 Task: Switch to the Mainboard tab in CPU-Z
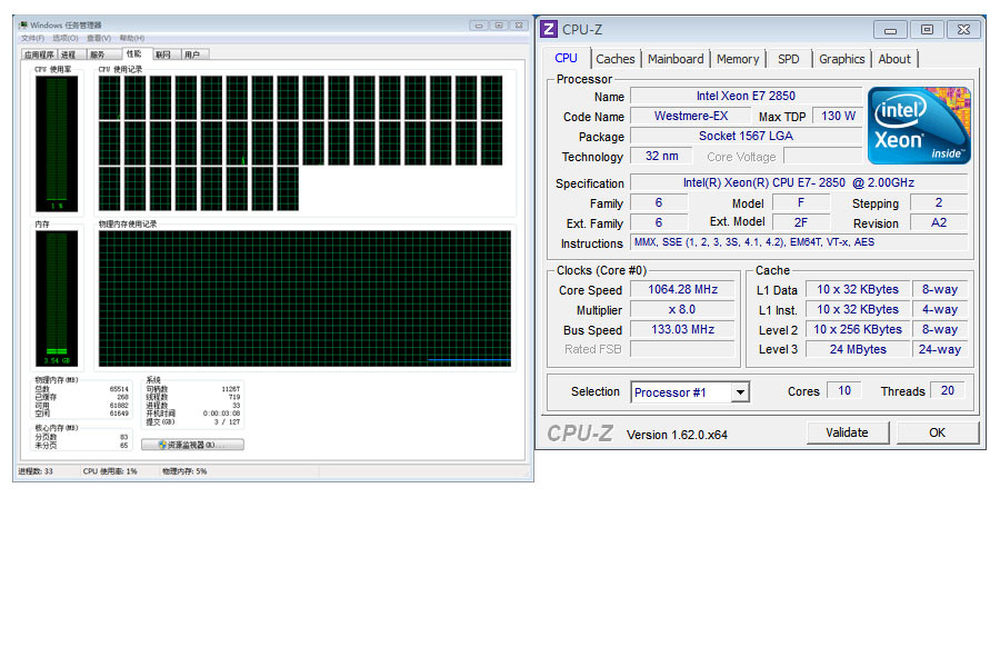click(x=675, y=59)
